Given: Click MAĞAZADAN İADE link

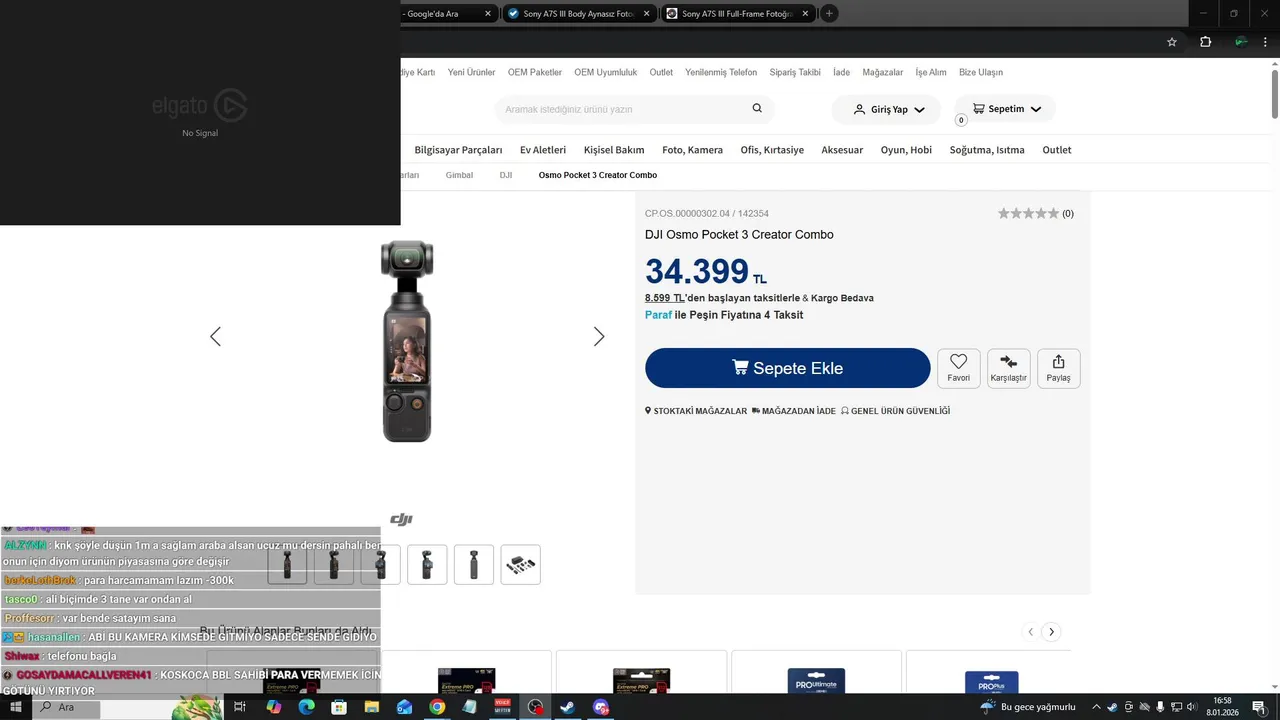Looking at the screenshot, I should [x=794, y=411].
